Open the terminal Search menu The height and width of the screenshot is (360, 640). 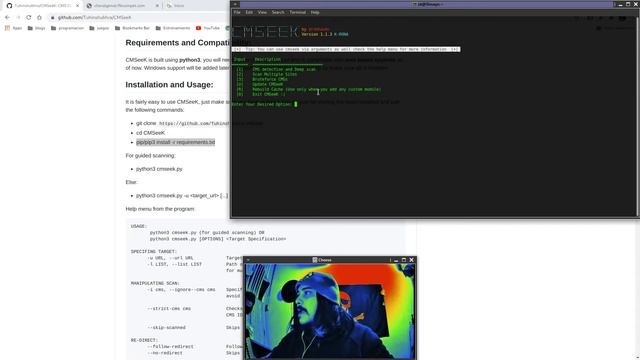click(278, 13)
